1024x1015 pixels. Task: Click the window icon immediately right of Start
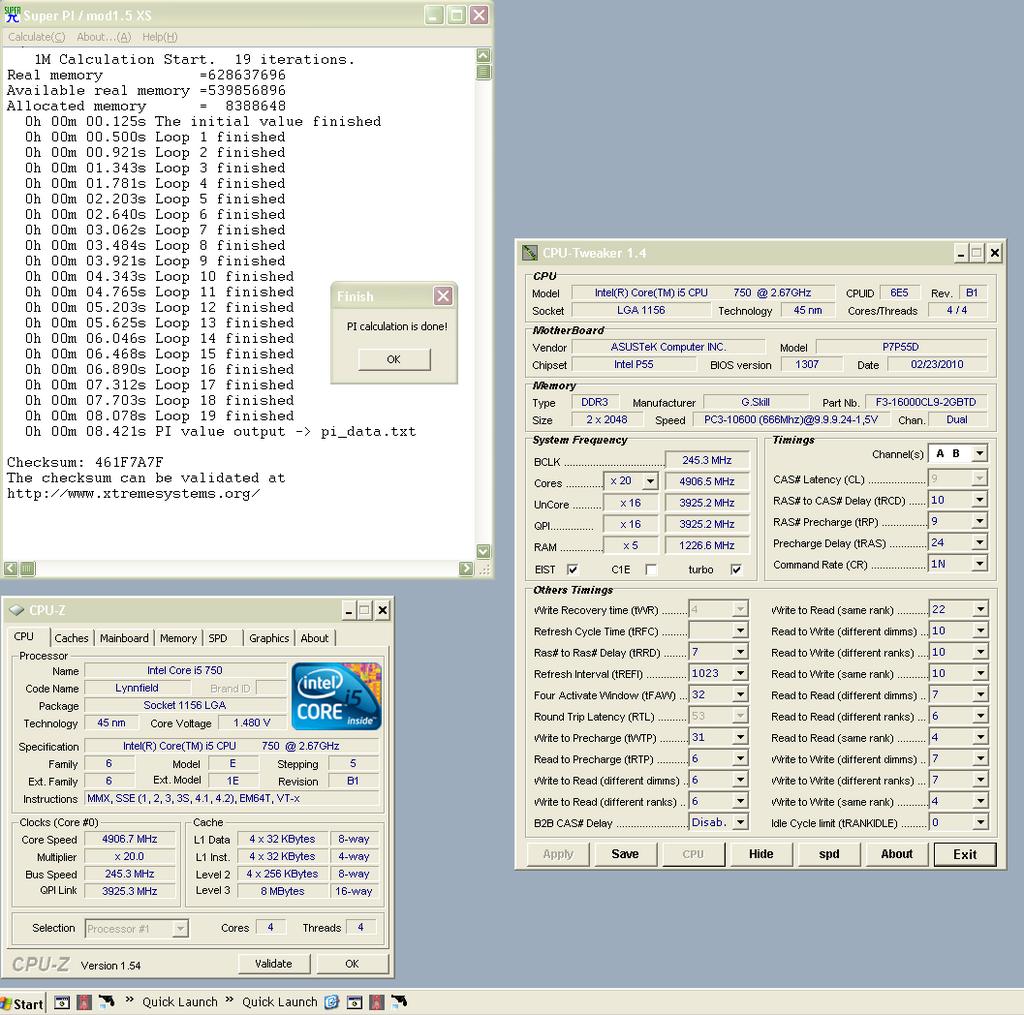coord(62,1002)
